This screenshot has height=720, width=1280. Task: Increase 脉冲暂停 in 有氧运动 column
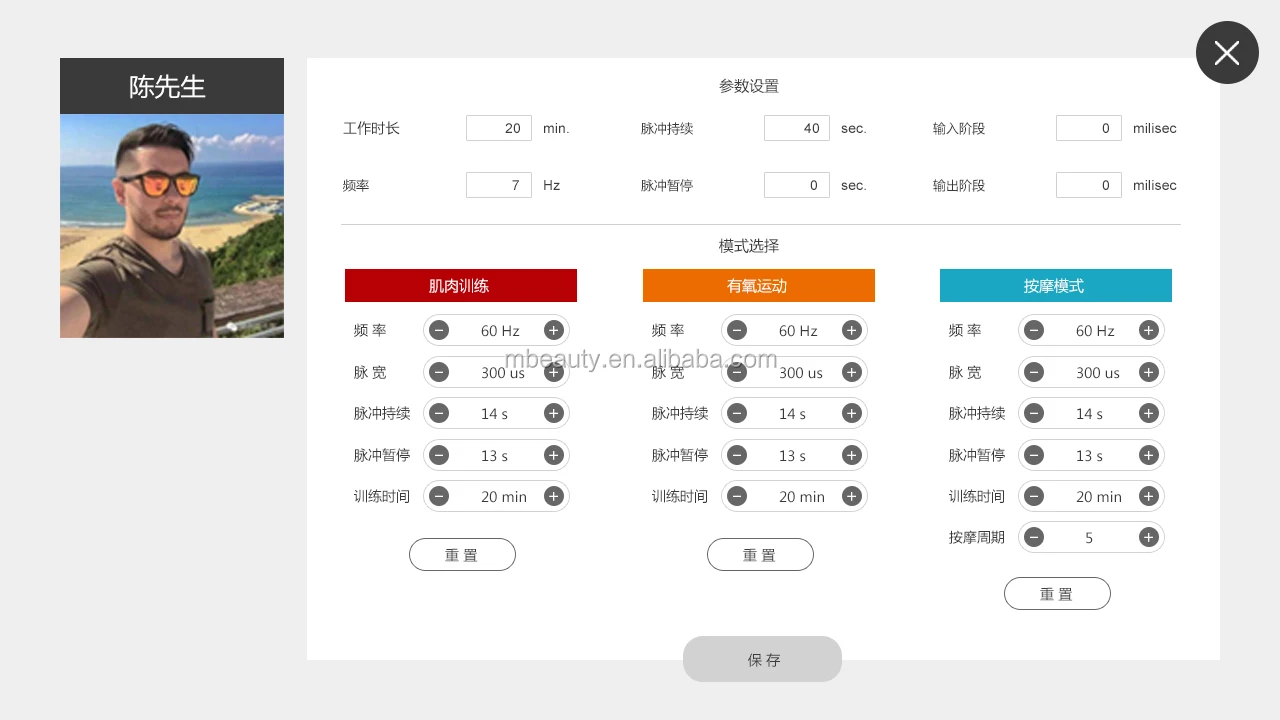(851, 455)
